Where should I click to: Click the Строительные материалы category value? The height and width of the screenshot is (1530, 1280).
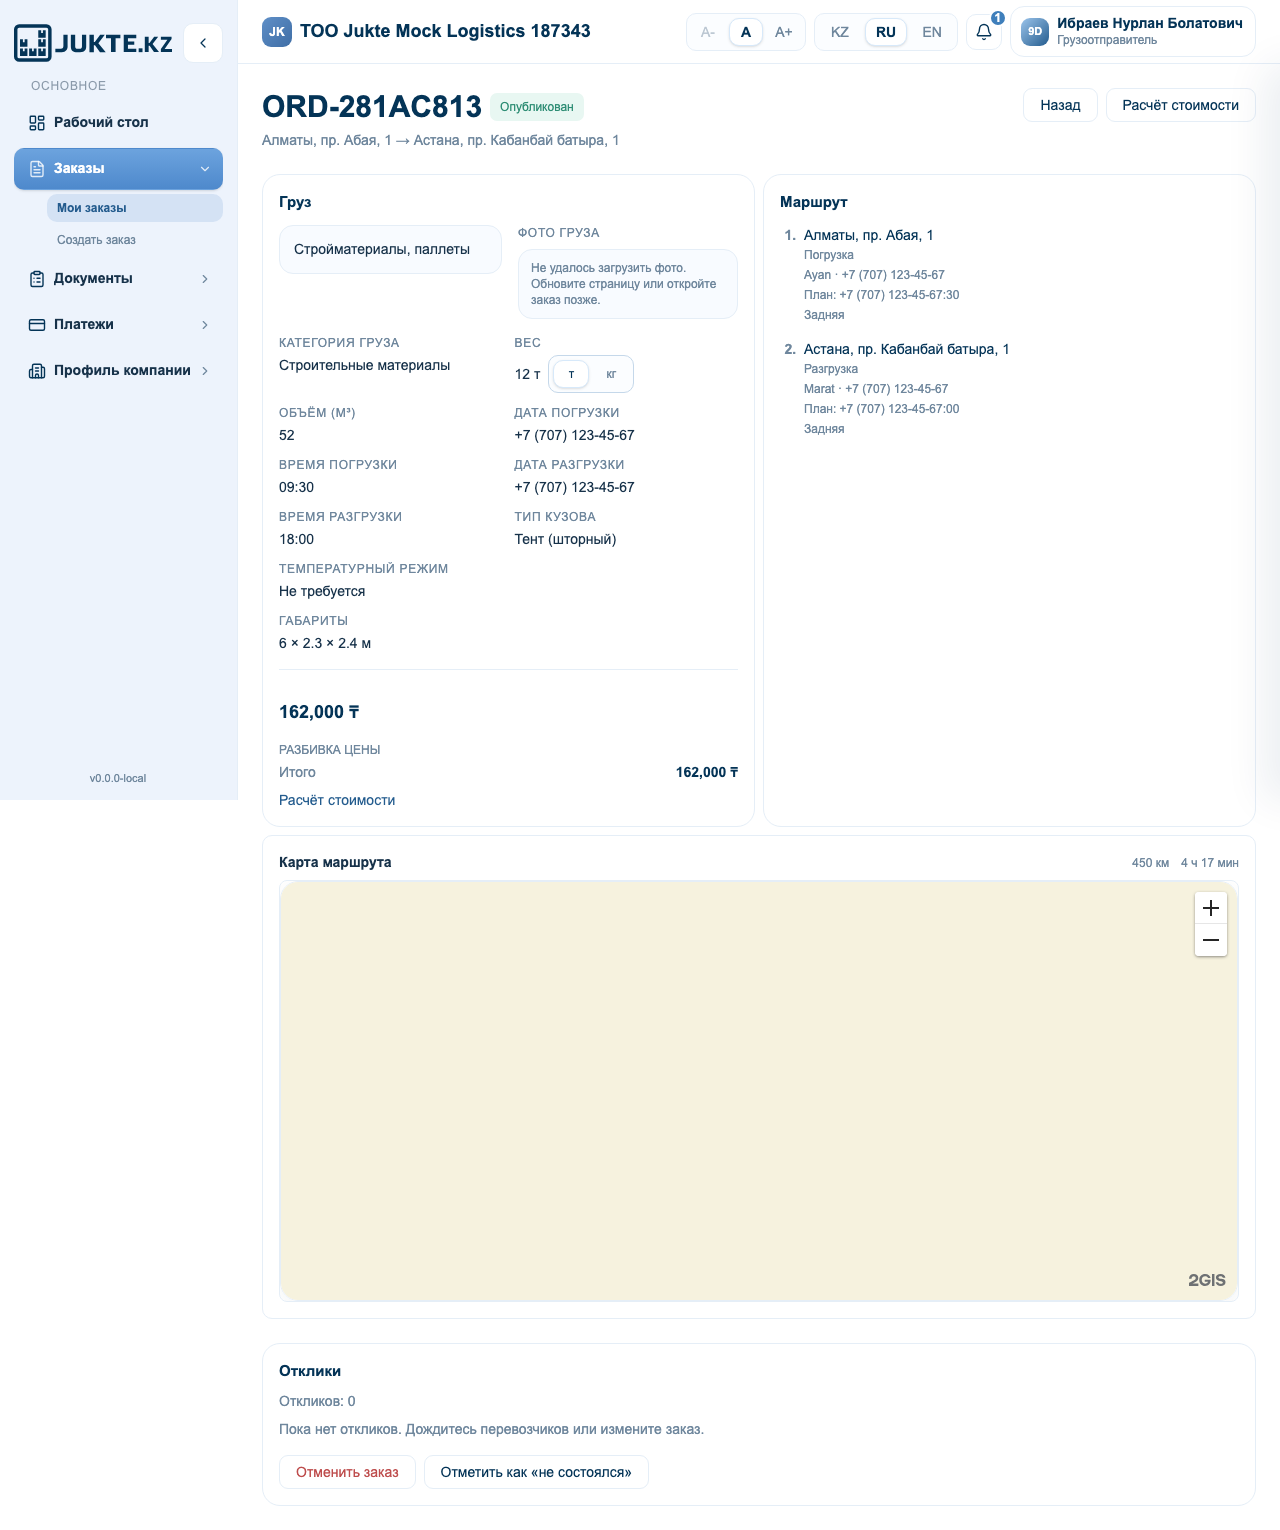[364, 365]
